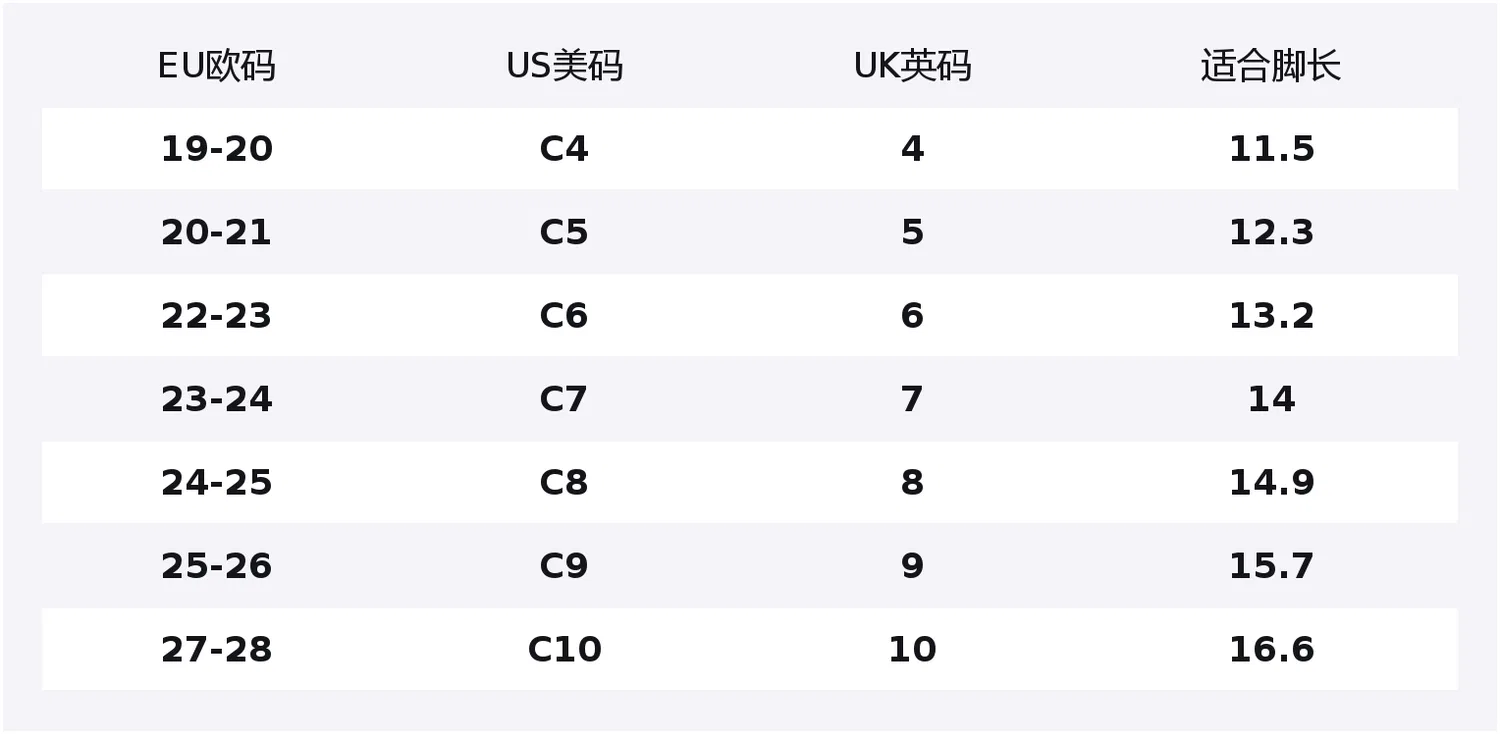Click the C6 US size cell
This screenshot has height=734, width=1500.
tap(564, 316)
